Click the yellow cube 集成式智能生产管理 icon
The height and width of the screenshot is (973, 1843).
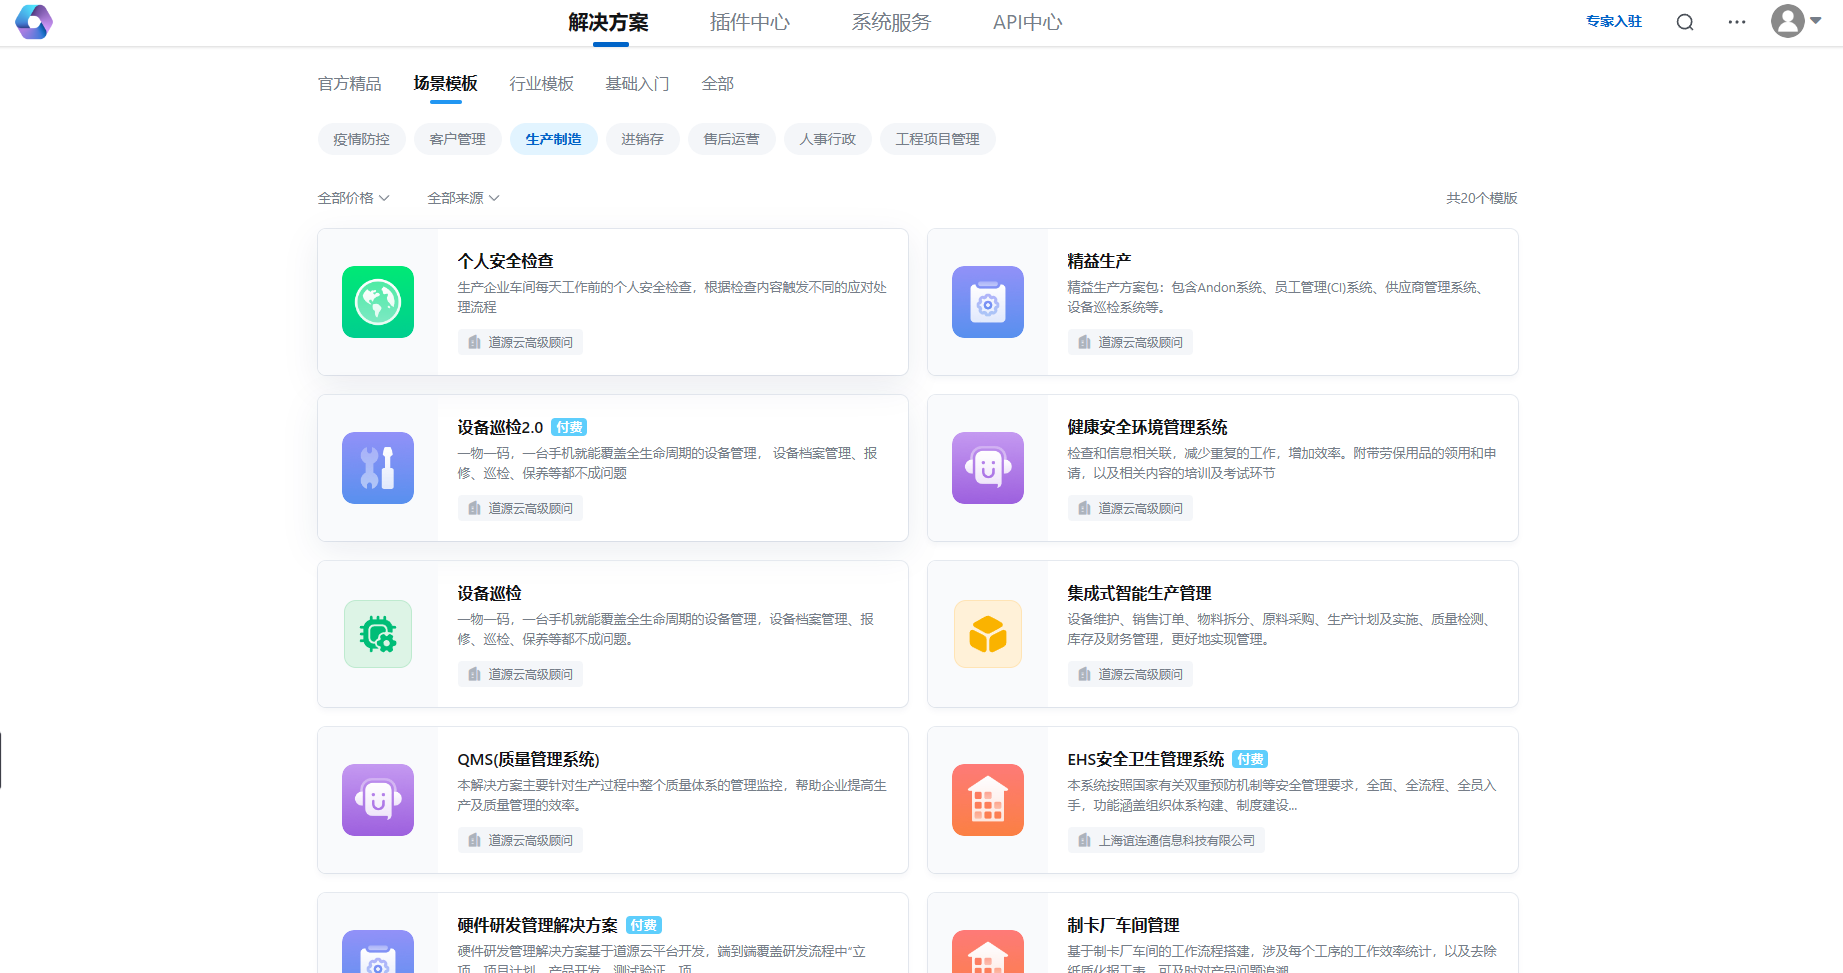point(988,634)
